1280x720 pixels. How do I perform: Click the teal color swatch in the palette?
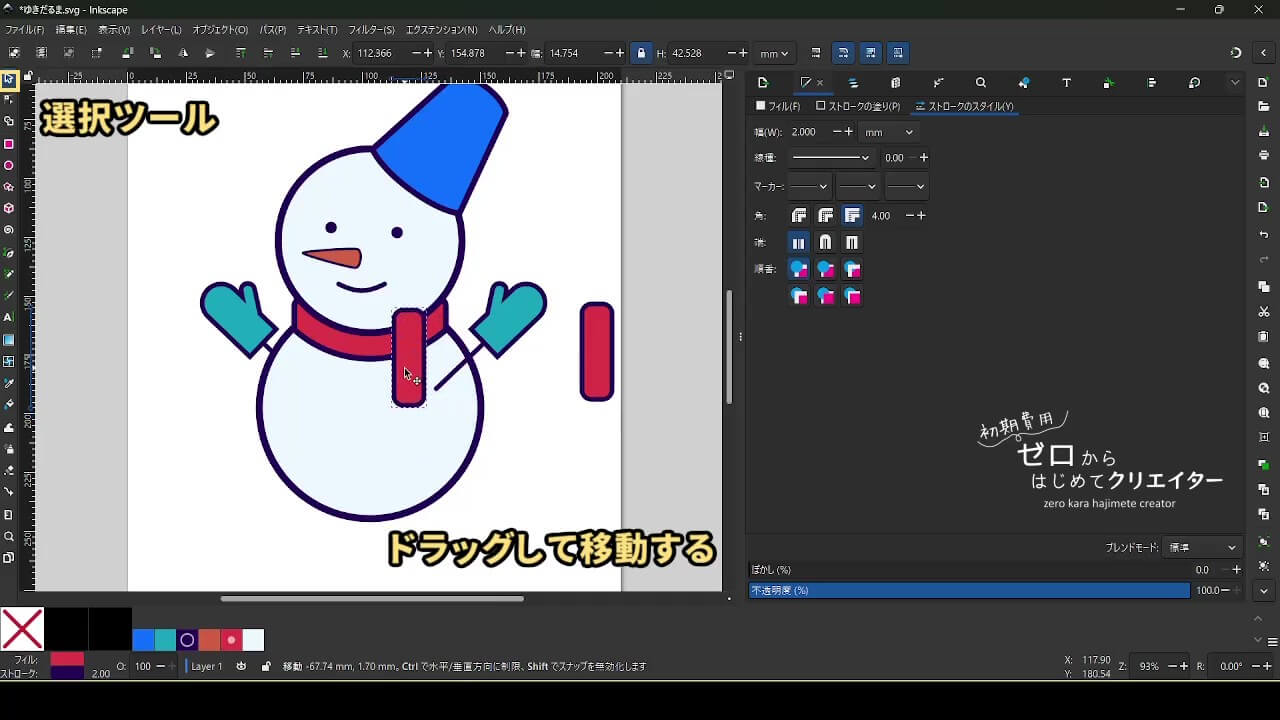[165, 640]
